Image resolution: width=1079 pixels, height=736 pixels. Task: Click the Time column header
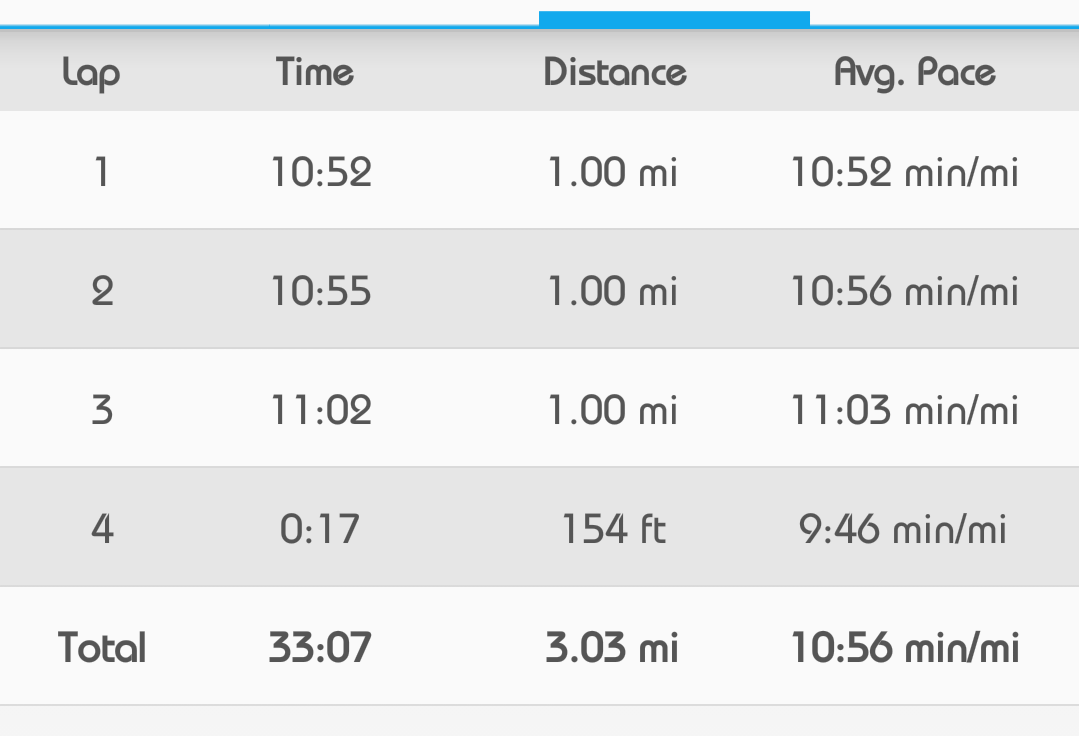(x=315, y=72)
